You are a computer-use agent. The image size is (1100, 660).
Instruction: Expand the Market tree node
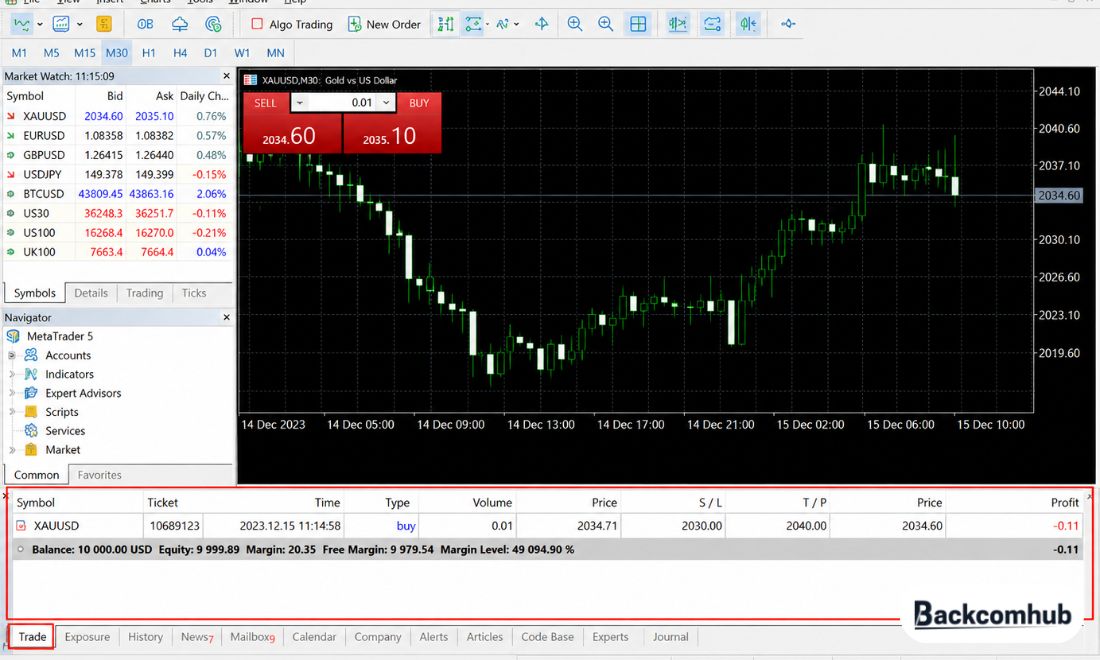(x=11, y=450)
